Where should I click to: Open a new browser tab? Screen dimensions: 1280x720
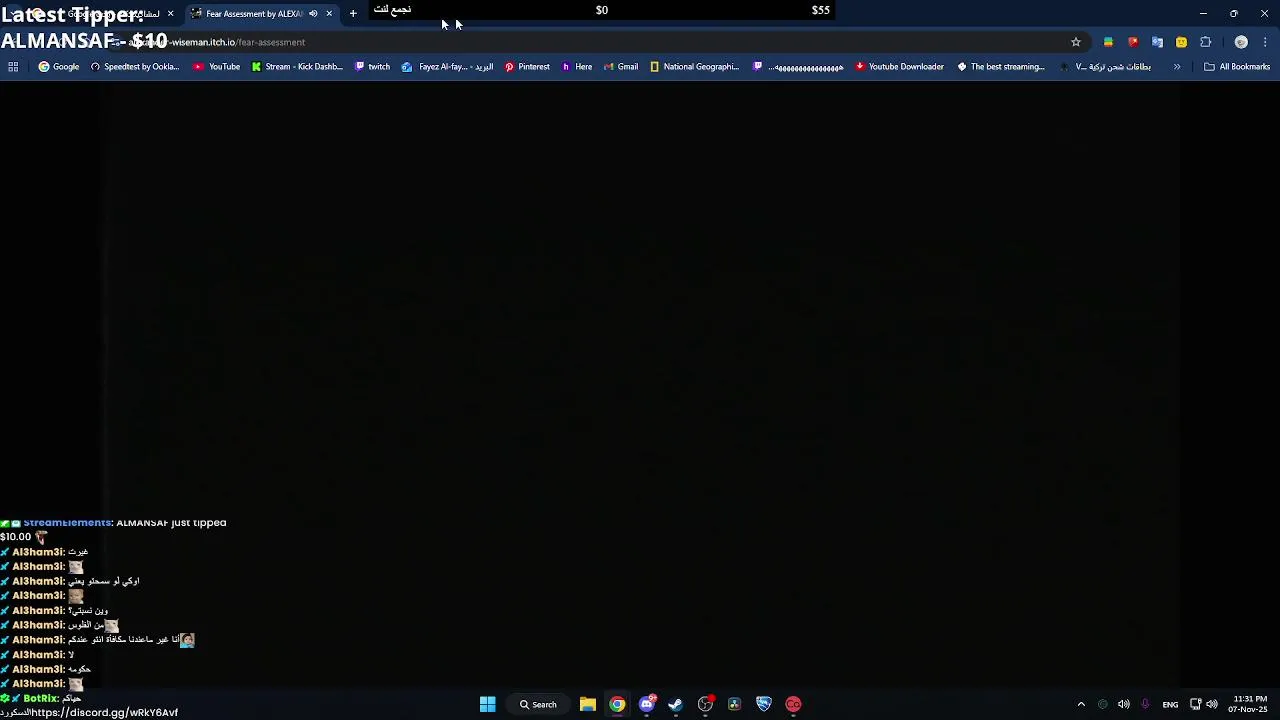pos(353,14)
